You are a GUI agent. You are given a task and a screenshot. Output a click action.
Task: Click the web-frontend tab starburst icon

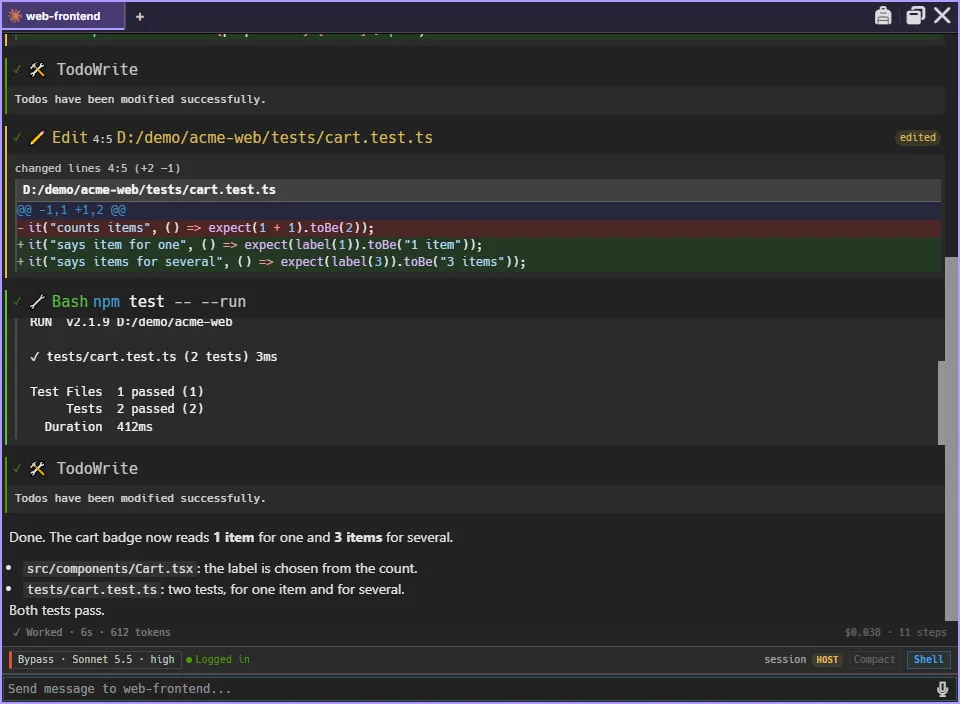(15, 16)
